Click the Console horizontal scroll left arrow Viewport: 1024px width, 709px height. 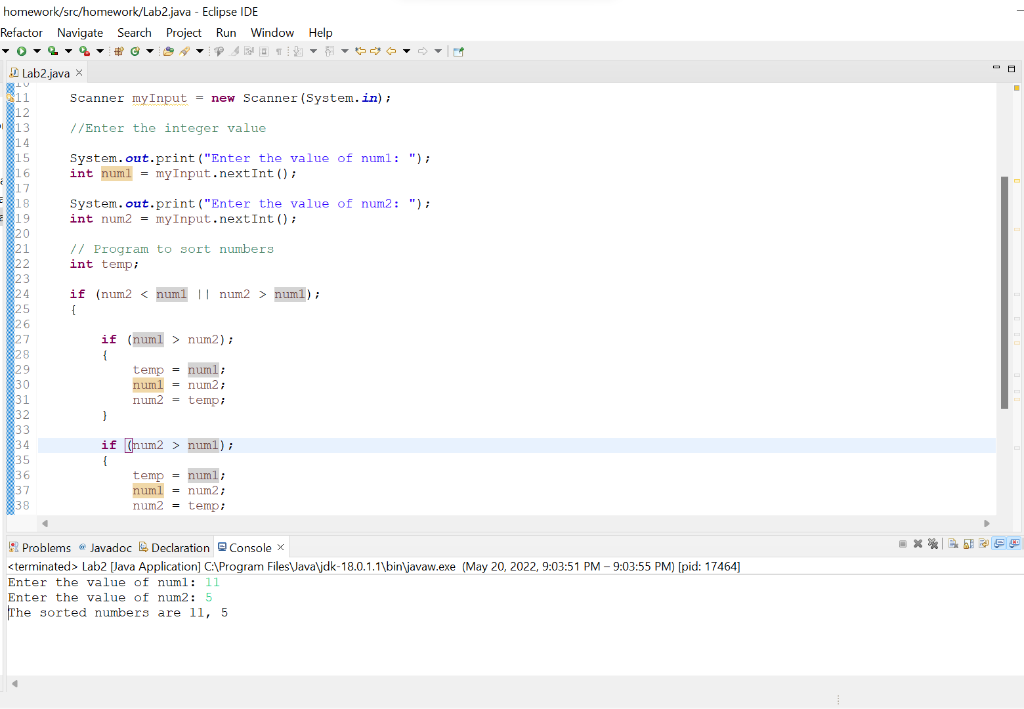(x=14, y=684)
